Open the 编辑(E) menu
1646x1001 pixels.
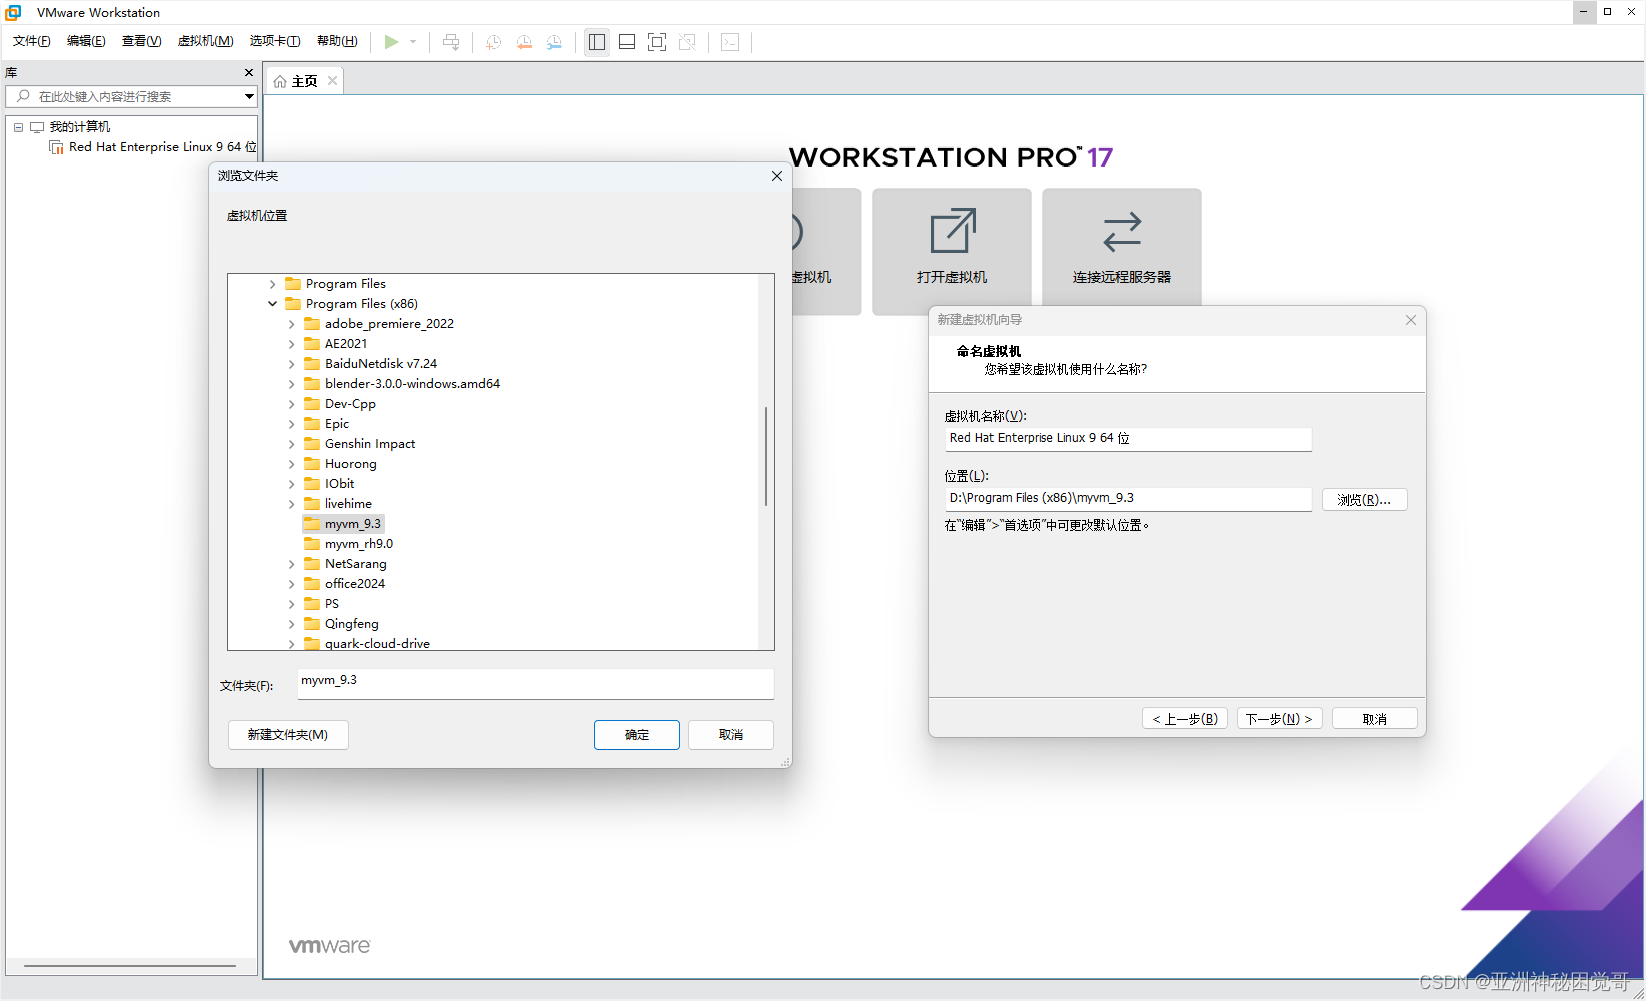[86, 41]
